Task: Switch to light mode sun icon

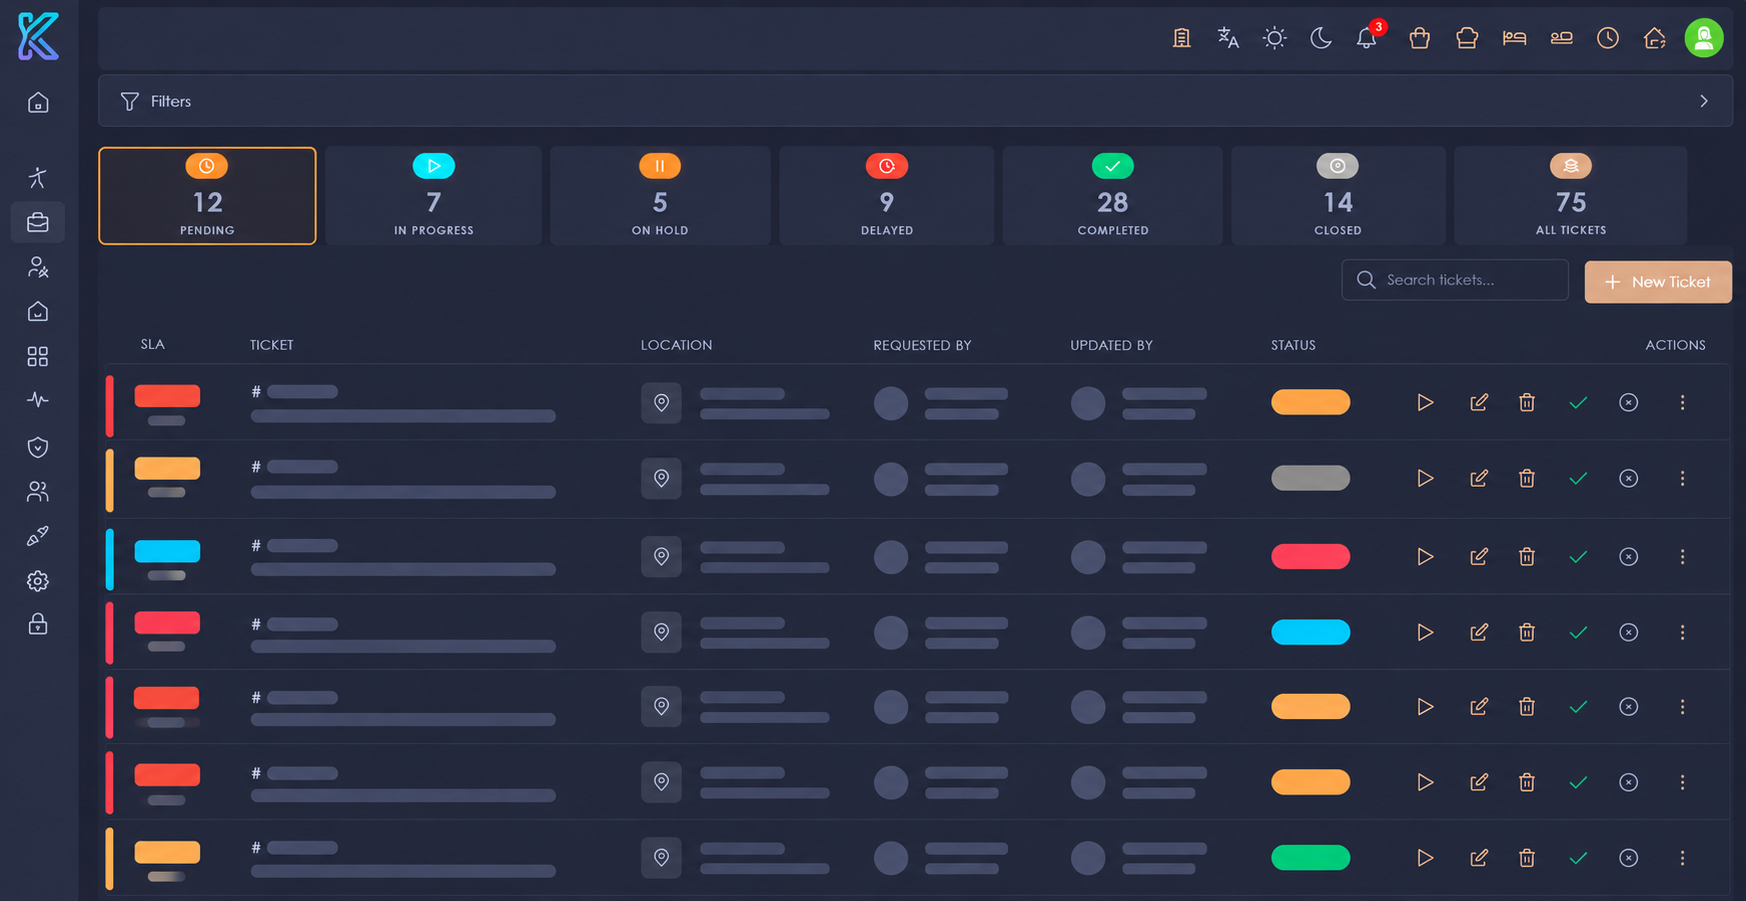Action: 1274,38
